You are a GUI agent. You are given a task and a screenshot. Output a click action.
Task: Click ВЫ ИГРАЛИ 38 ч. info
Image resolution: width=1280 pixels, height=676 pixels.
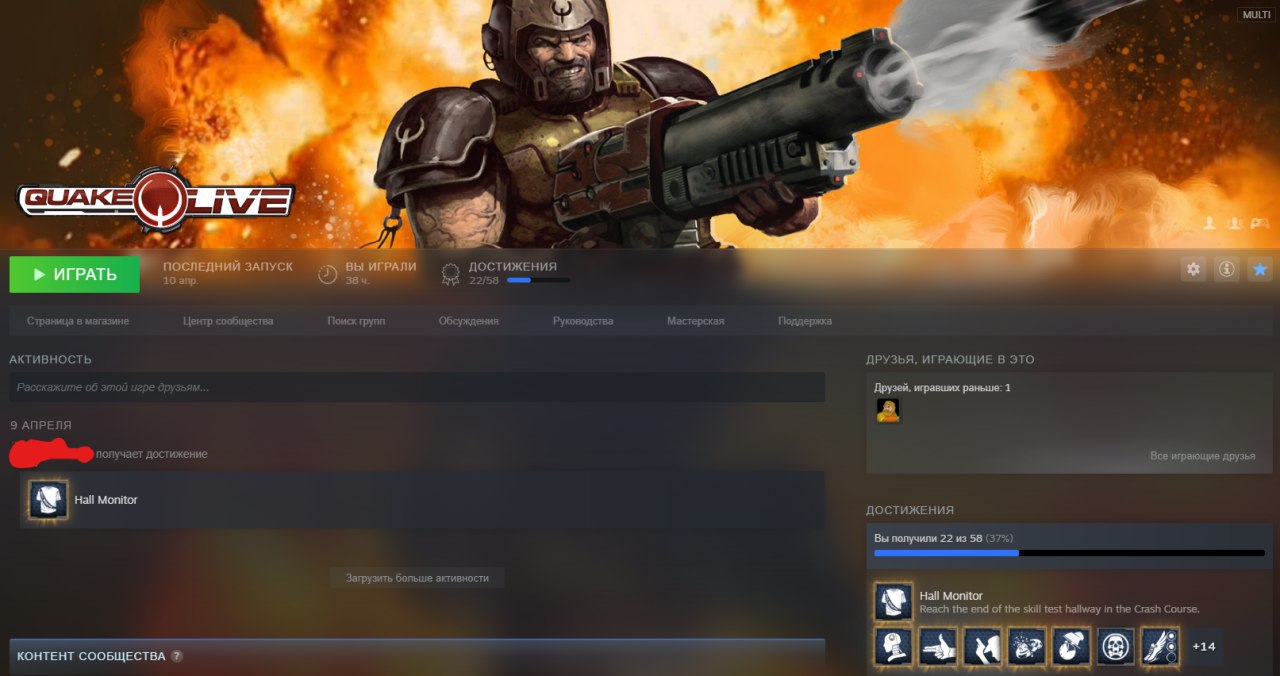[x=380, y=274]
